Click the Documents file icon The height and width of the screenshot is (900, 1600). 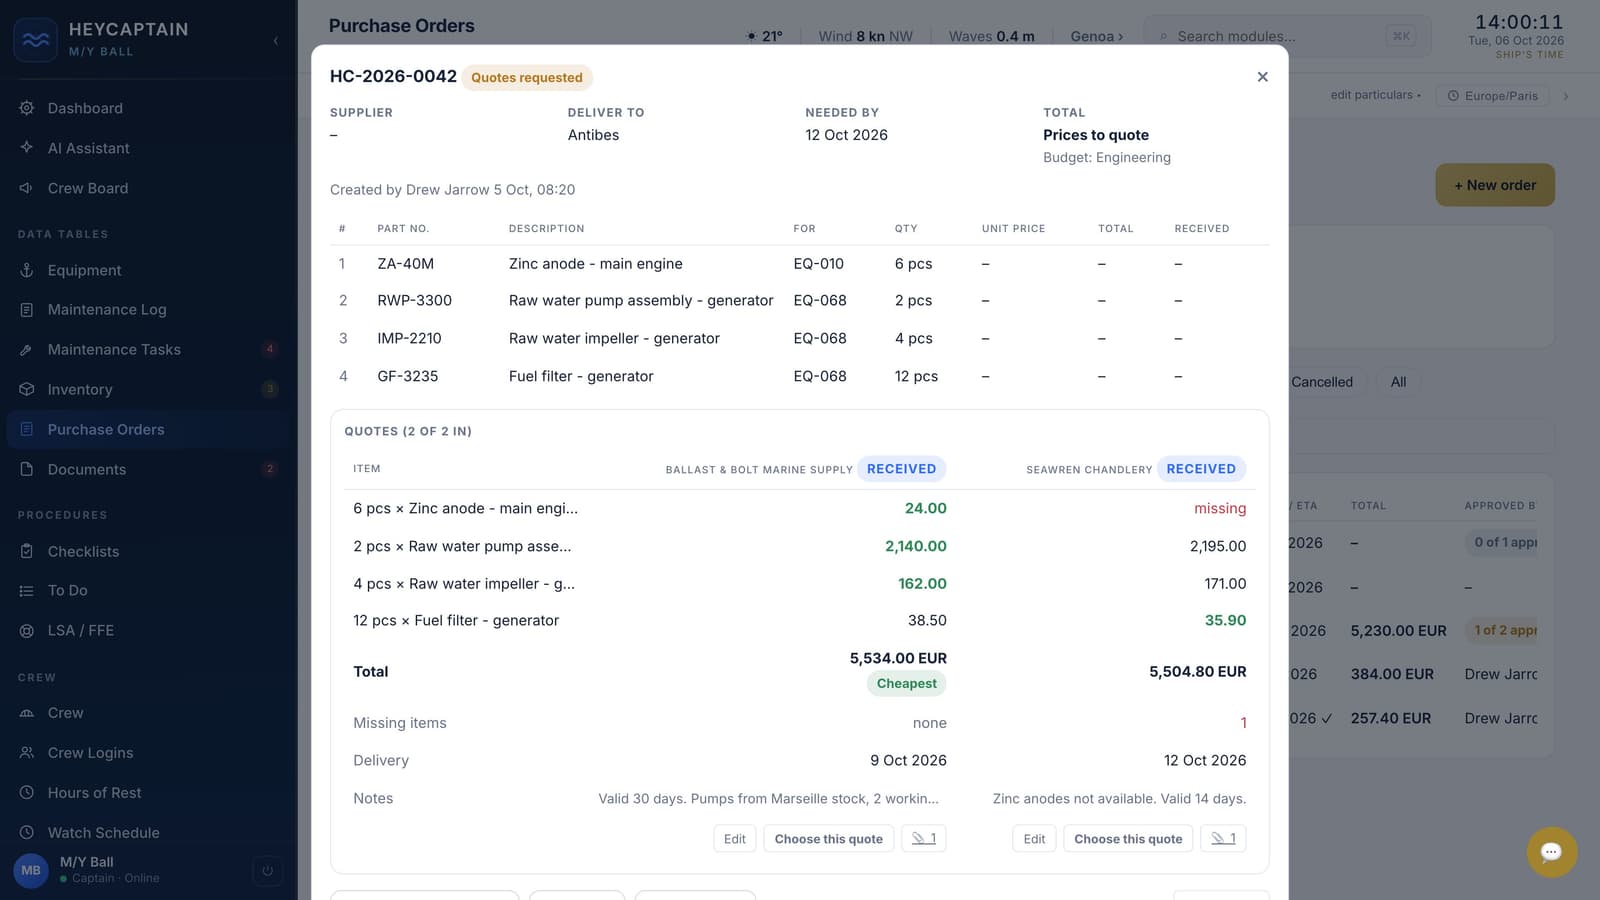pyautogui.click(x=27, y=469)
